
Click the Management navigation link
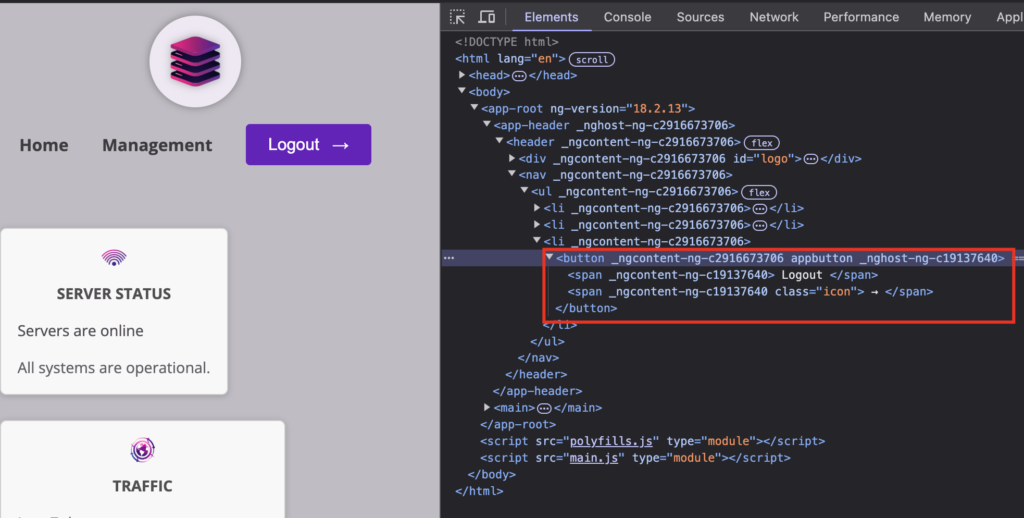(x=157, y=145)
